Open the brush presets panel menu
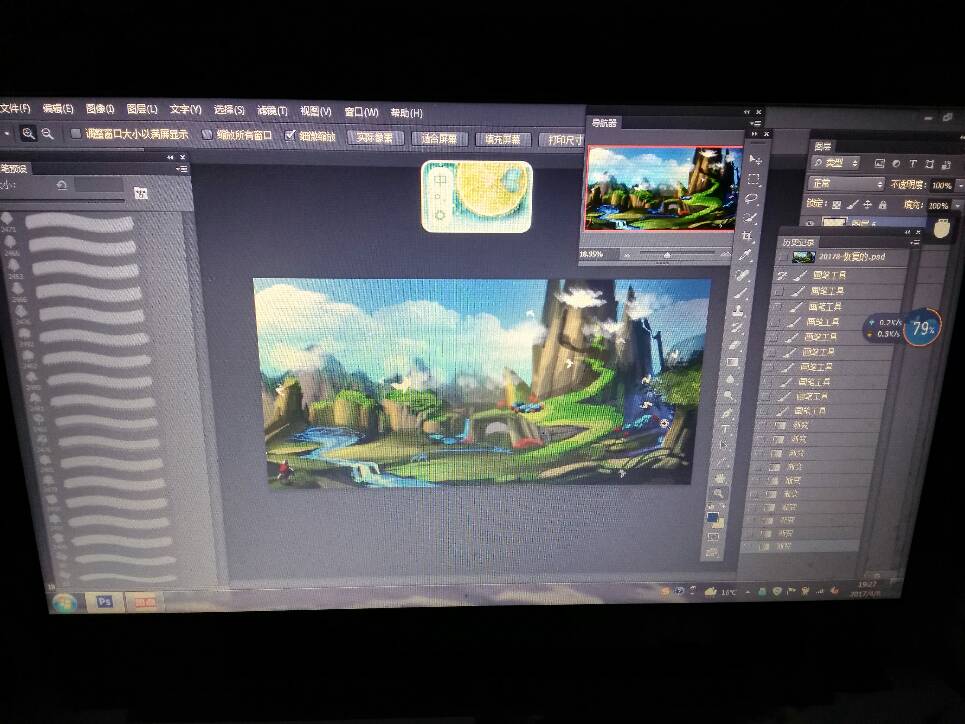 pyautogui.click(x=182, y=169)
